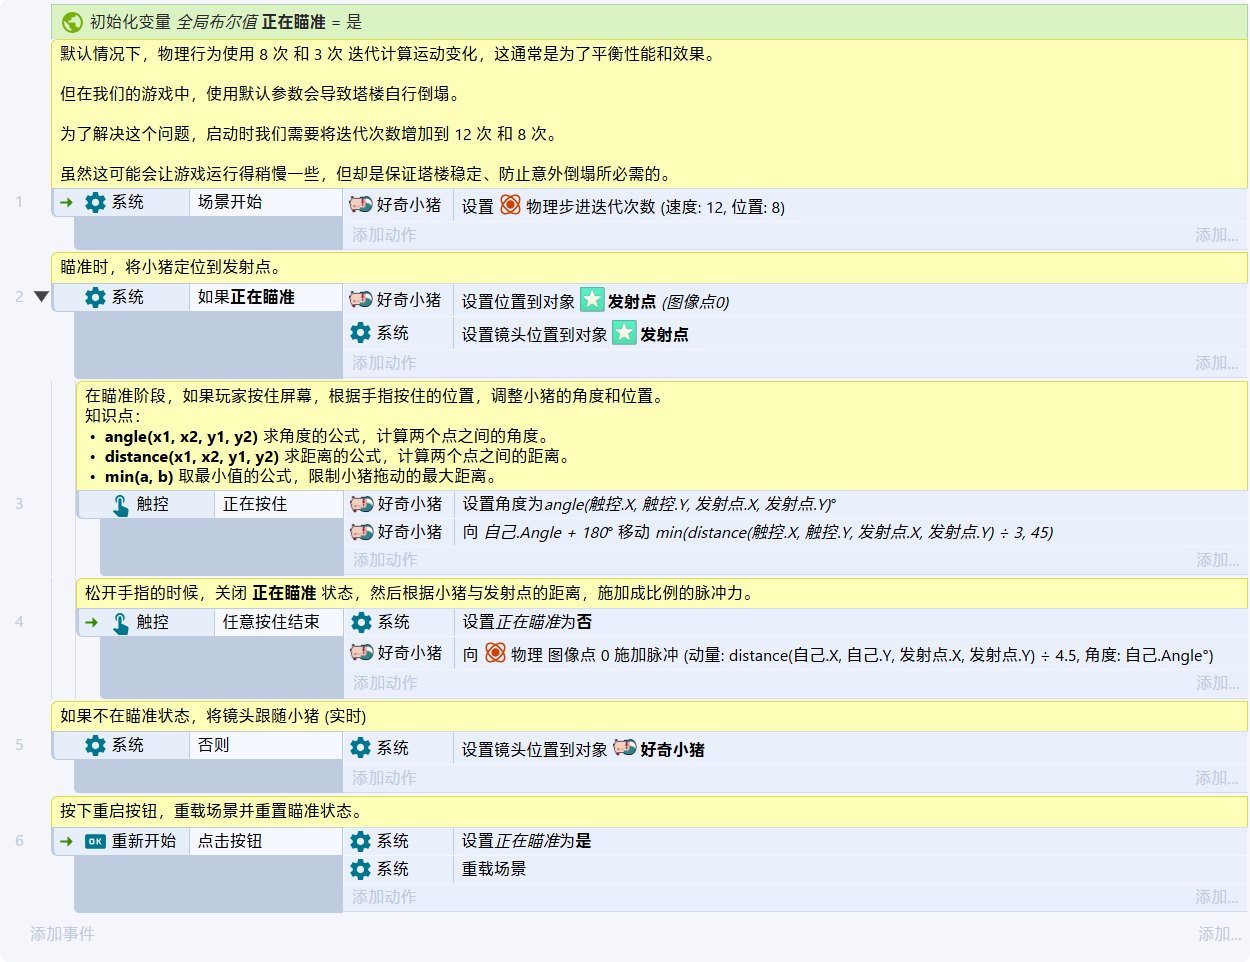Select the 初始化变量 全局布尔值 正在瞄准 row
Image resolution: width=1250 pixels, height=962 pixels.
[650, 22]
